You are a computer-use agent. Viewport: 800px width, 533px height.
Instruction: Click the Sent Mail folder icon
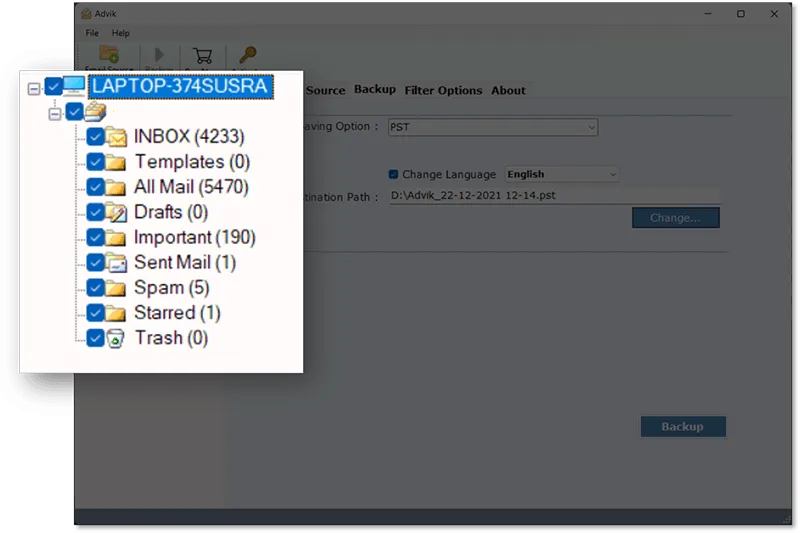click(x=116, y=262)
